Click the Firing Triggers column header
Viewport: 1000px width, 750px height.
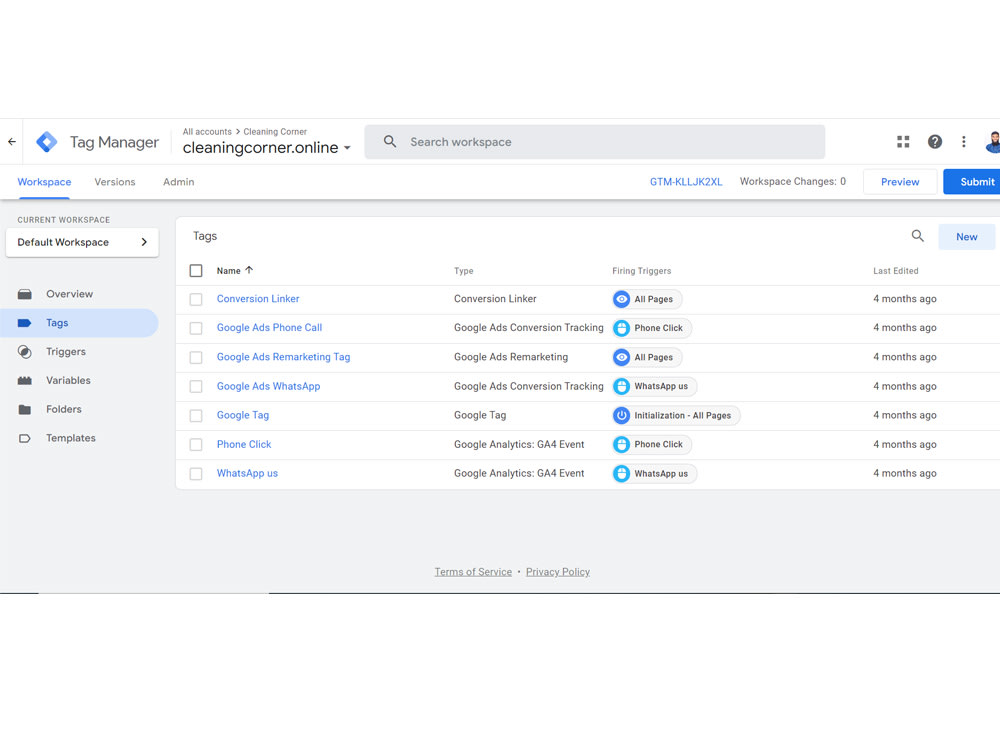coord(642,270)
